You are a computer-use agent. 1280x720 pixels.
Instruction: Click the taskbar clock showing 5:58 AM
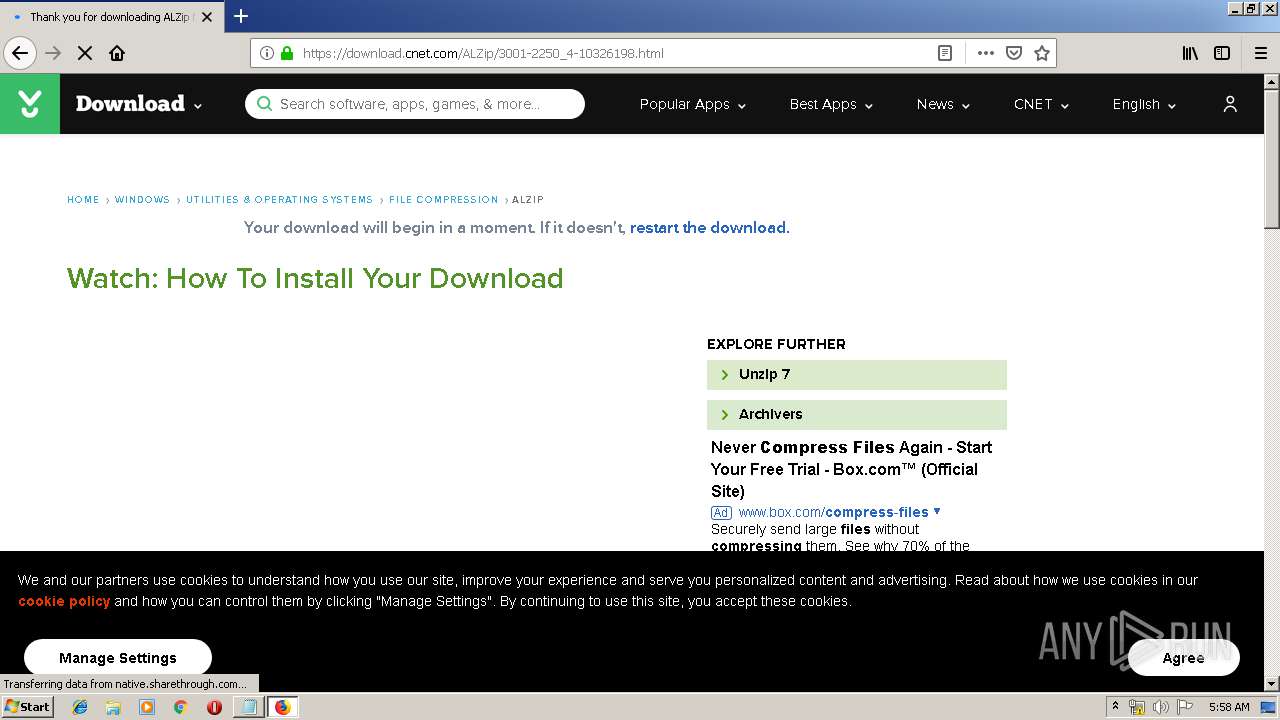pos(1229,707)
